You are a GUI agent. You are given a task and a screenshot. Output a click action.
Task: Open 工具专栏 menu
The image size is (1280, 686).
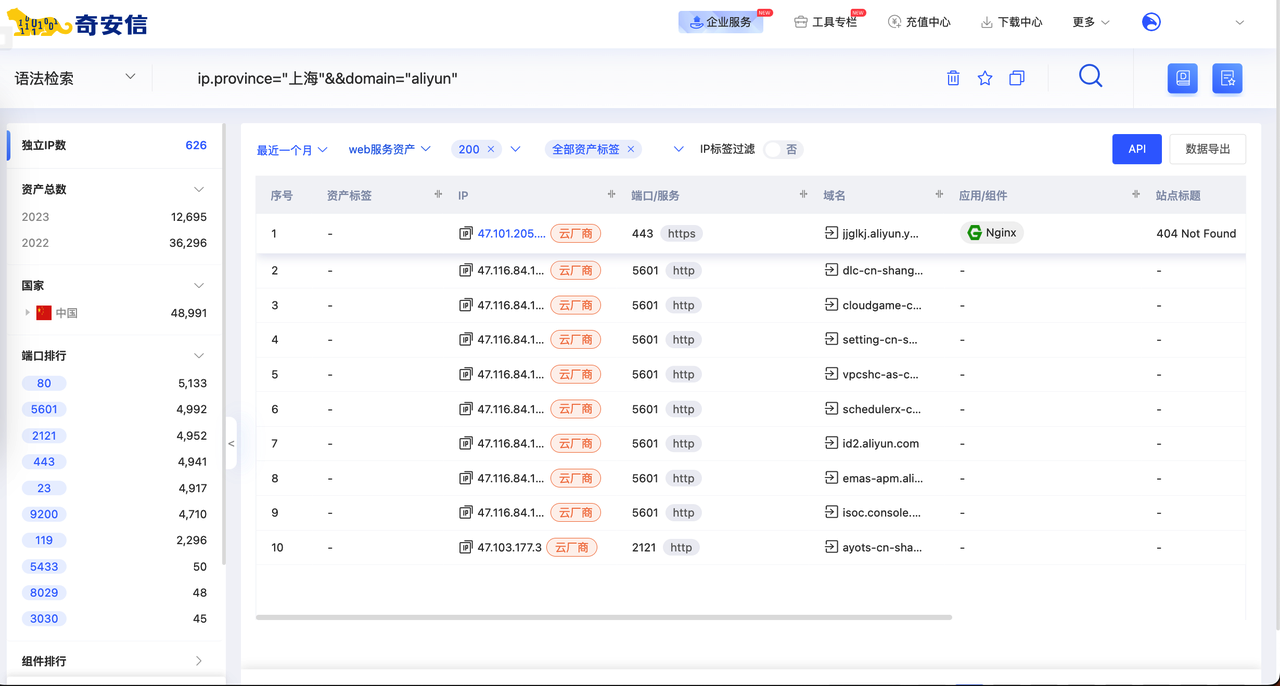(x=826, y=22)
